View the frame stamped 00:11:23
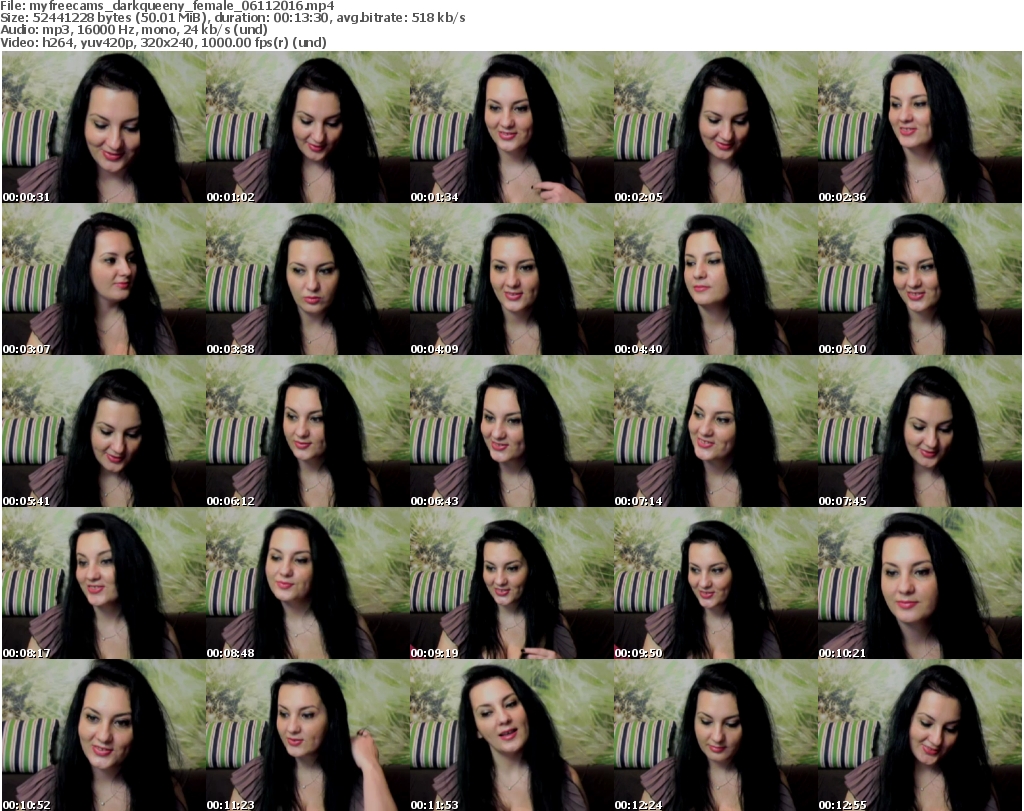The width and height of the screenshot is (1024, 811). (308, 735)
